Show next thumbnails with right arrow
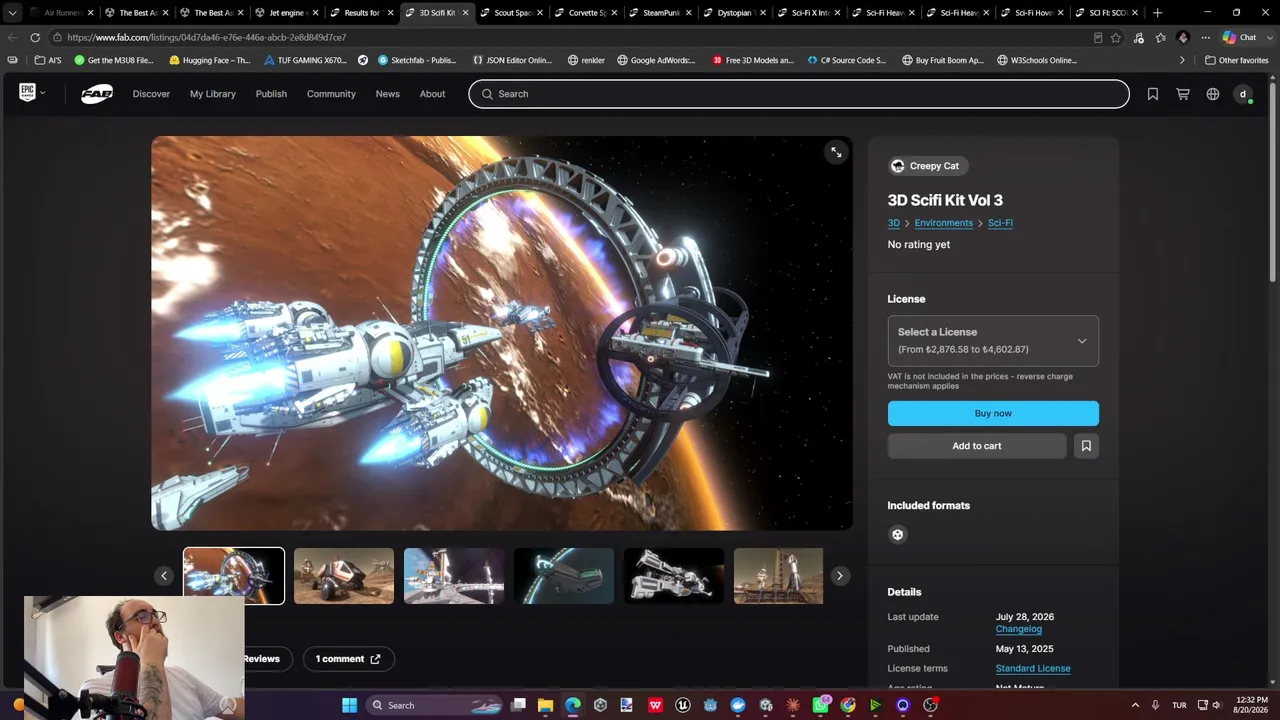Screen dimensions: 1280x720 point(840,575)
